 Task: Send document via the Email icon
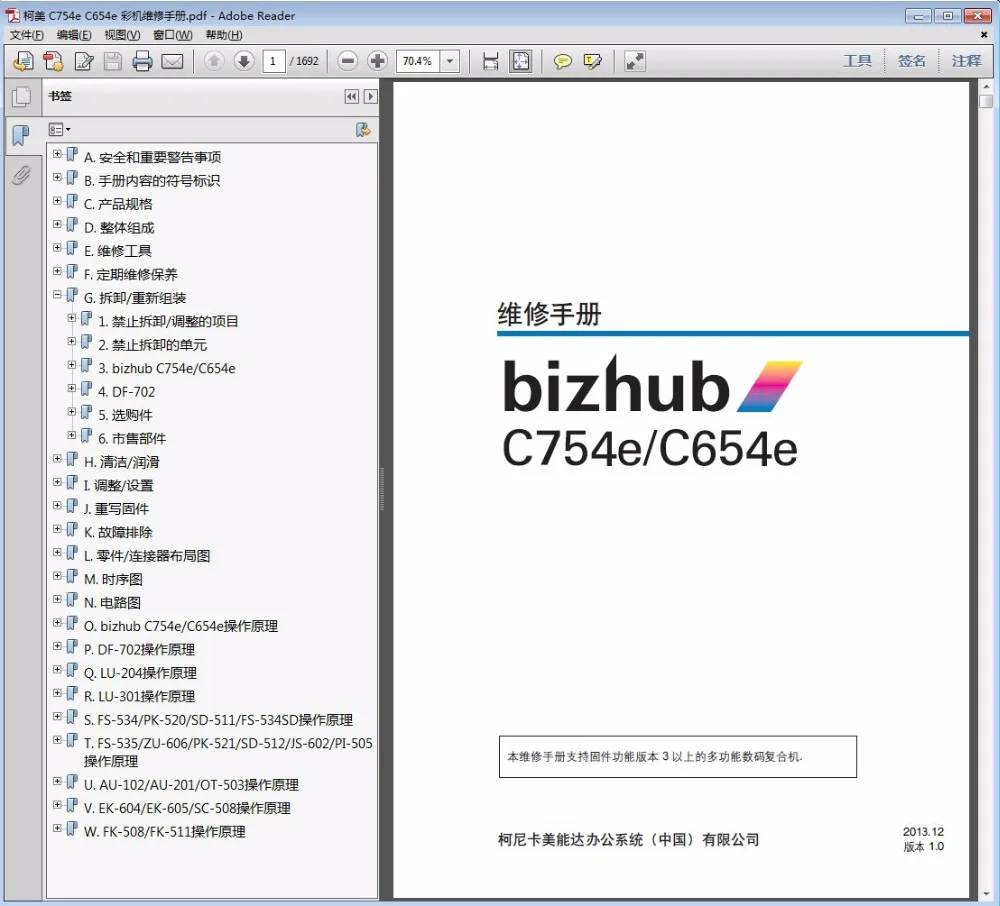(x=171, y=61)
